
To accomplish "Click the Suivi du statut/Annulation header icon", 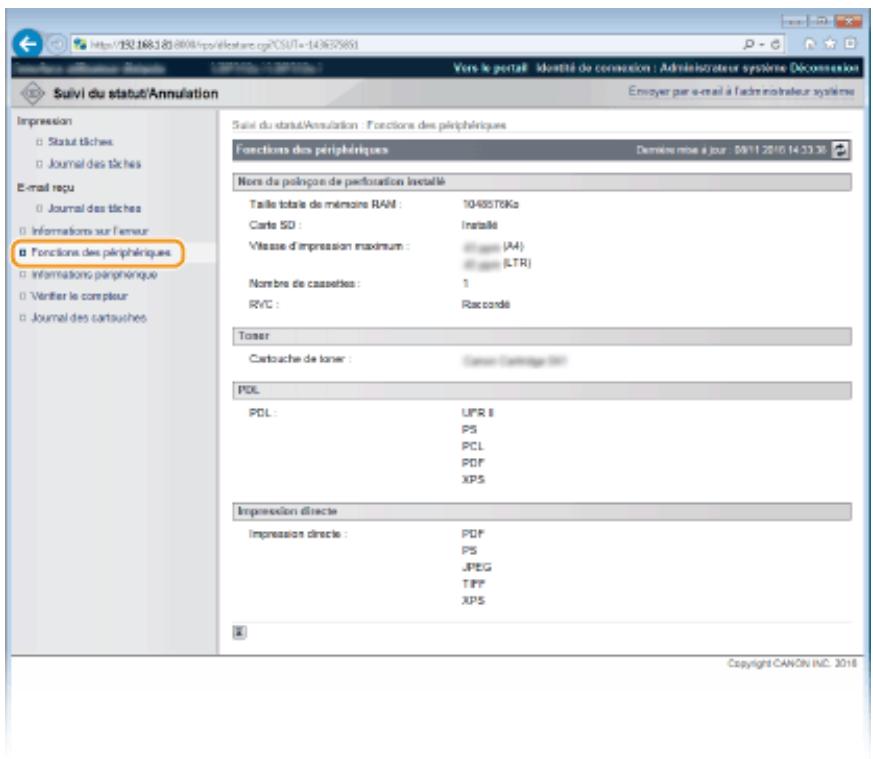I will [32, 93].
